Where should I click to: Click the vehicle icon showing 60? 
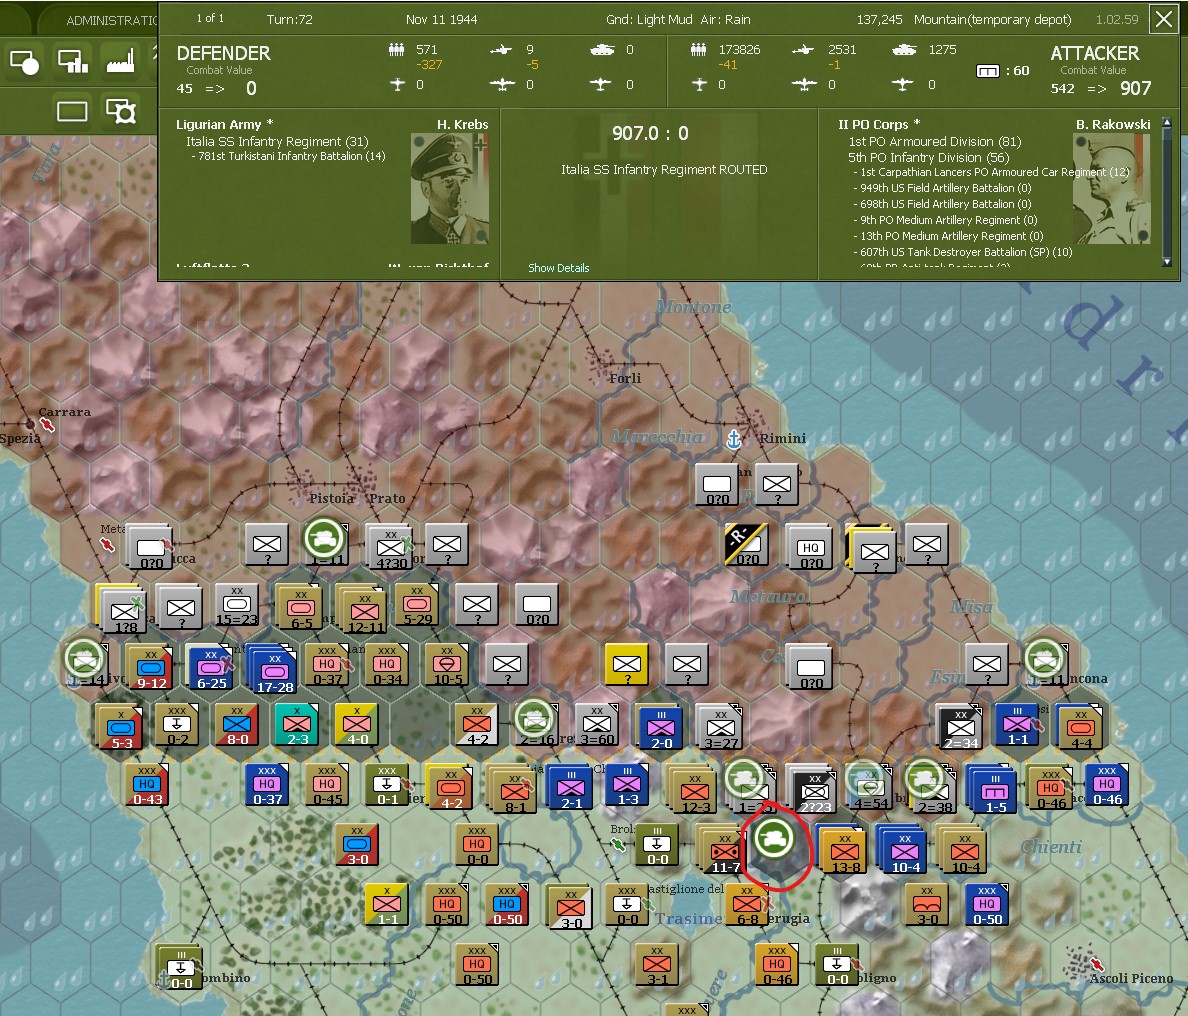click(988, 70)
